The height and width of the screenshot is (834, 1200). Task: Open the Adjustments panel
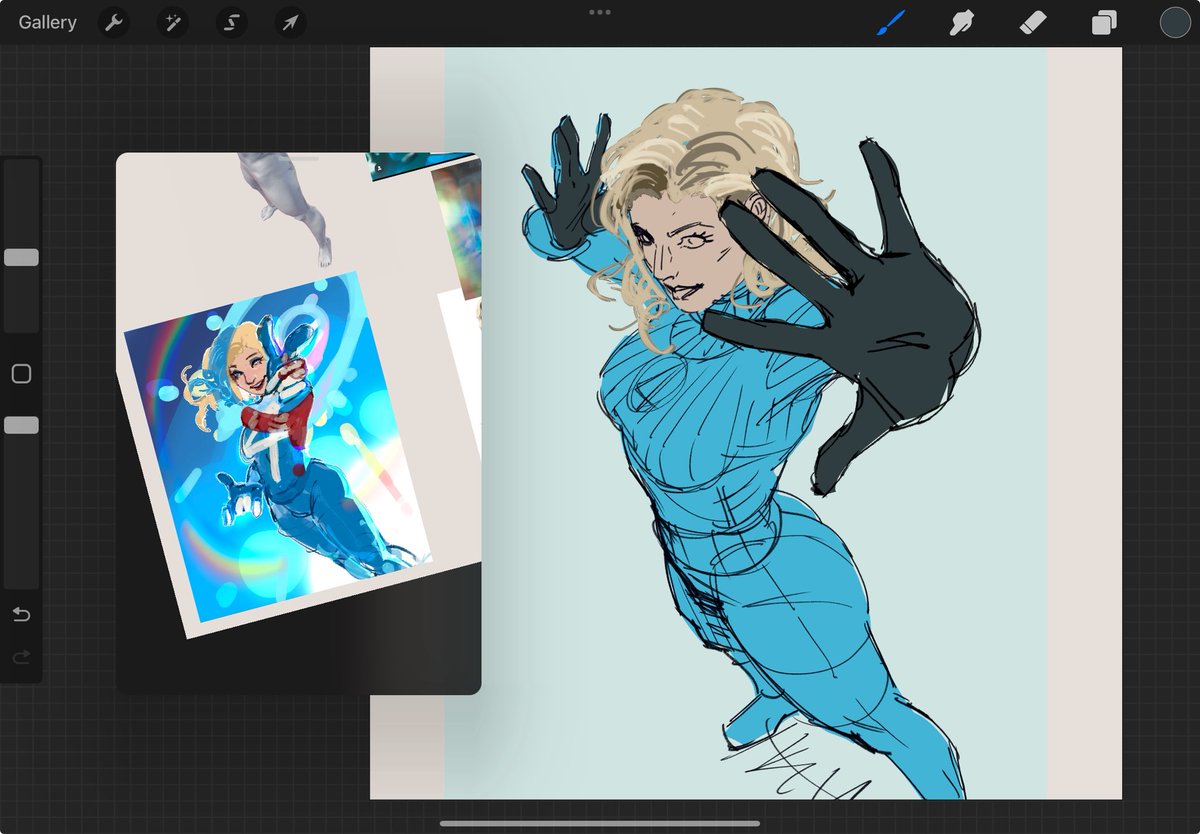(x=171, y=22)
